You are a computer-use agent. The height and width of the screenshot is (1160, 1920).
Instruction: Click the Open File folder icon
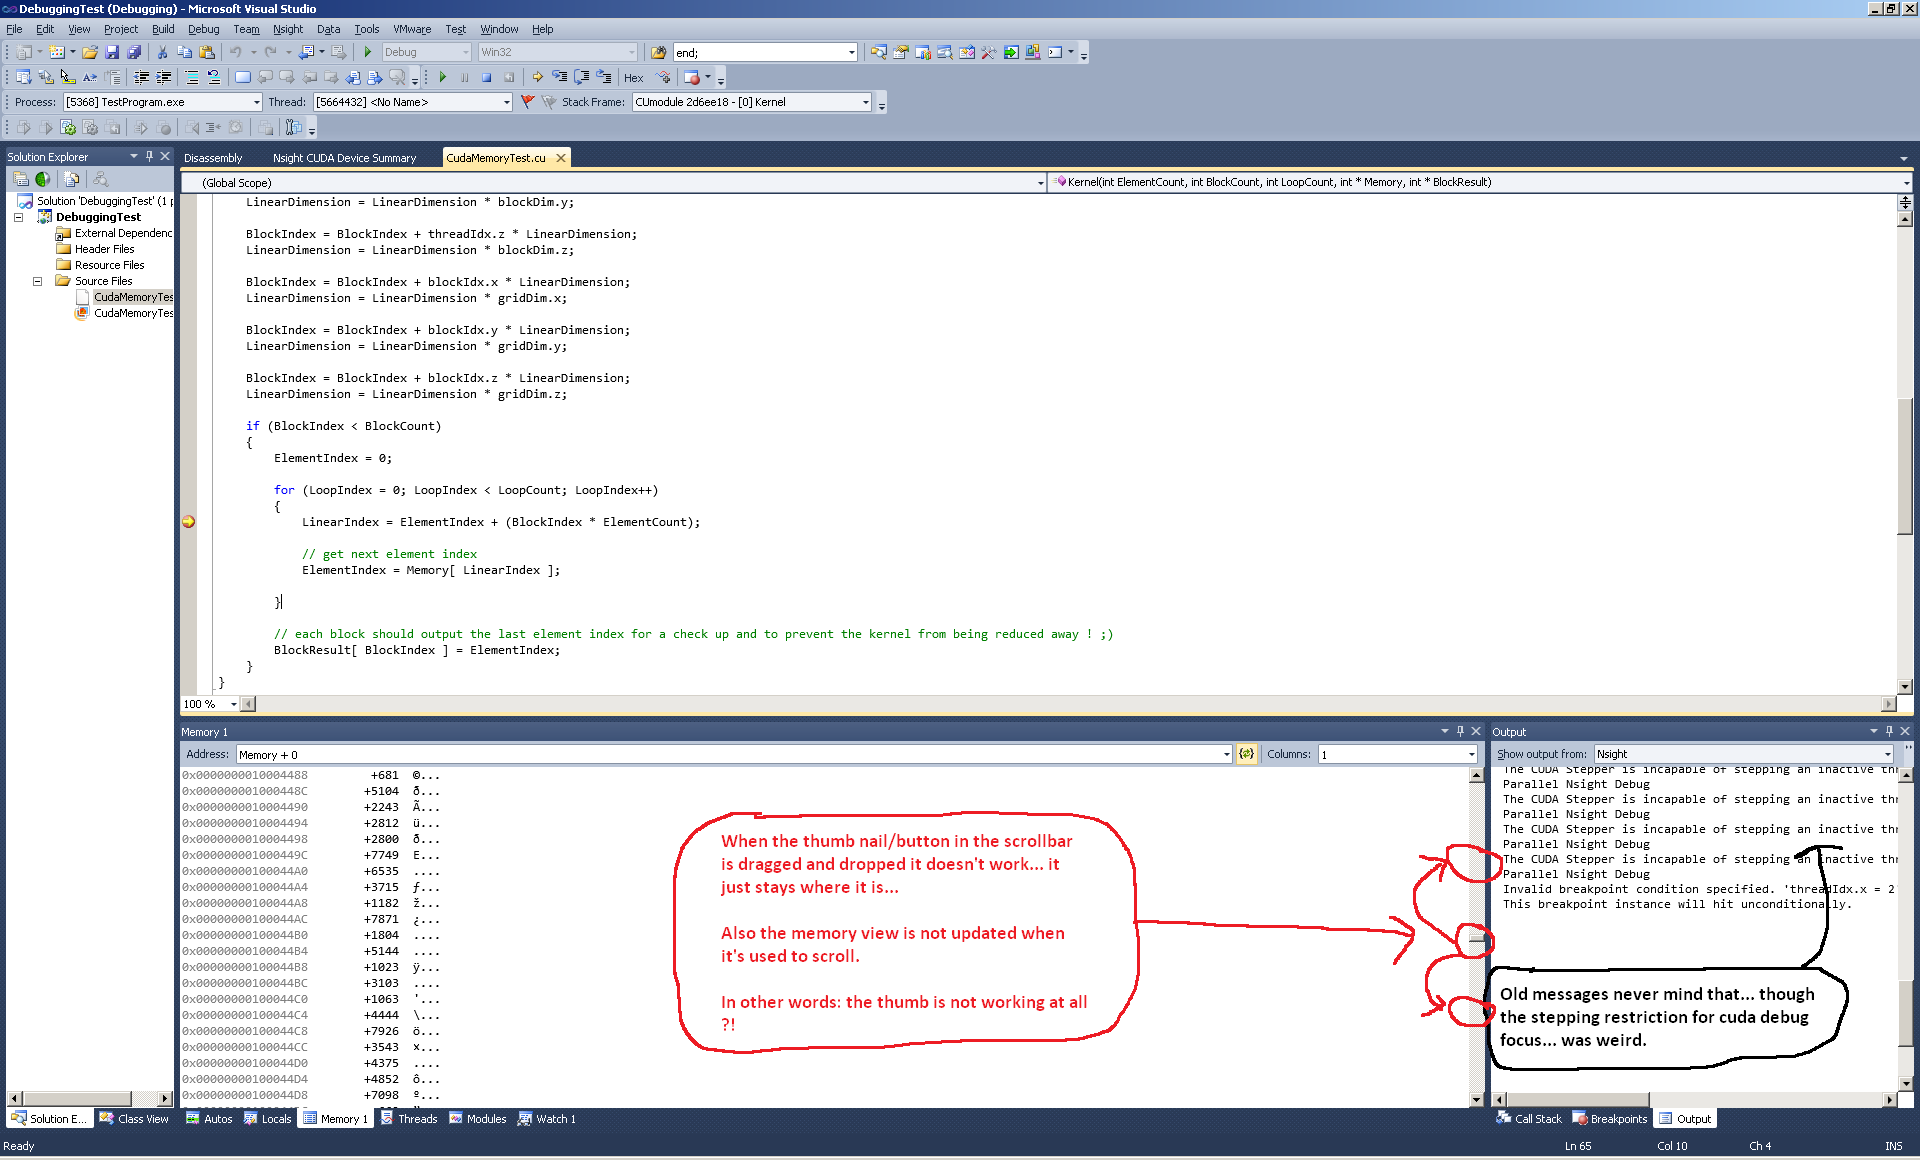click(x=90, y=52)
